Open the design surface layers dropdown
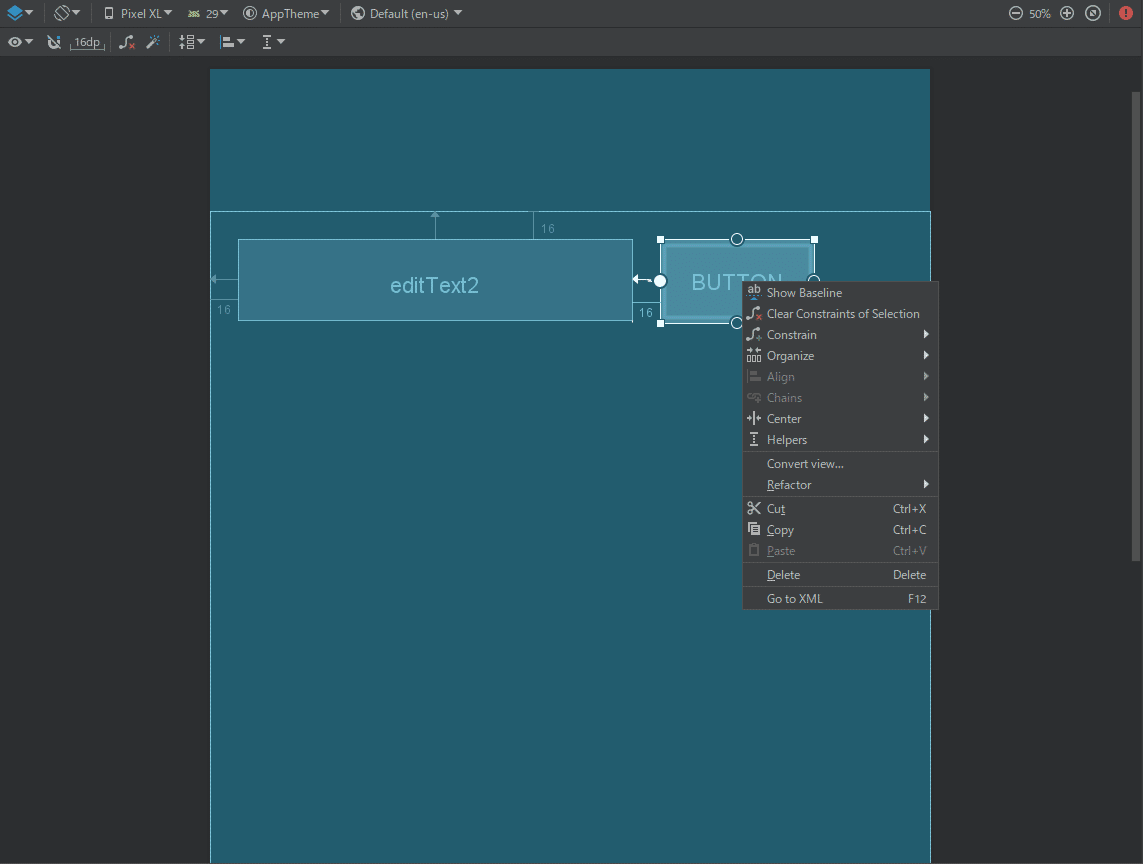 click(20, 13)
